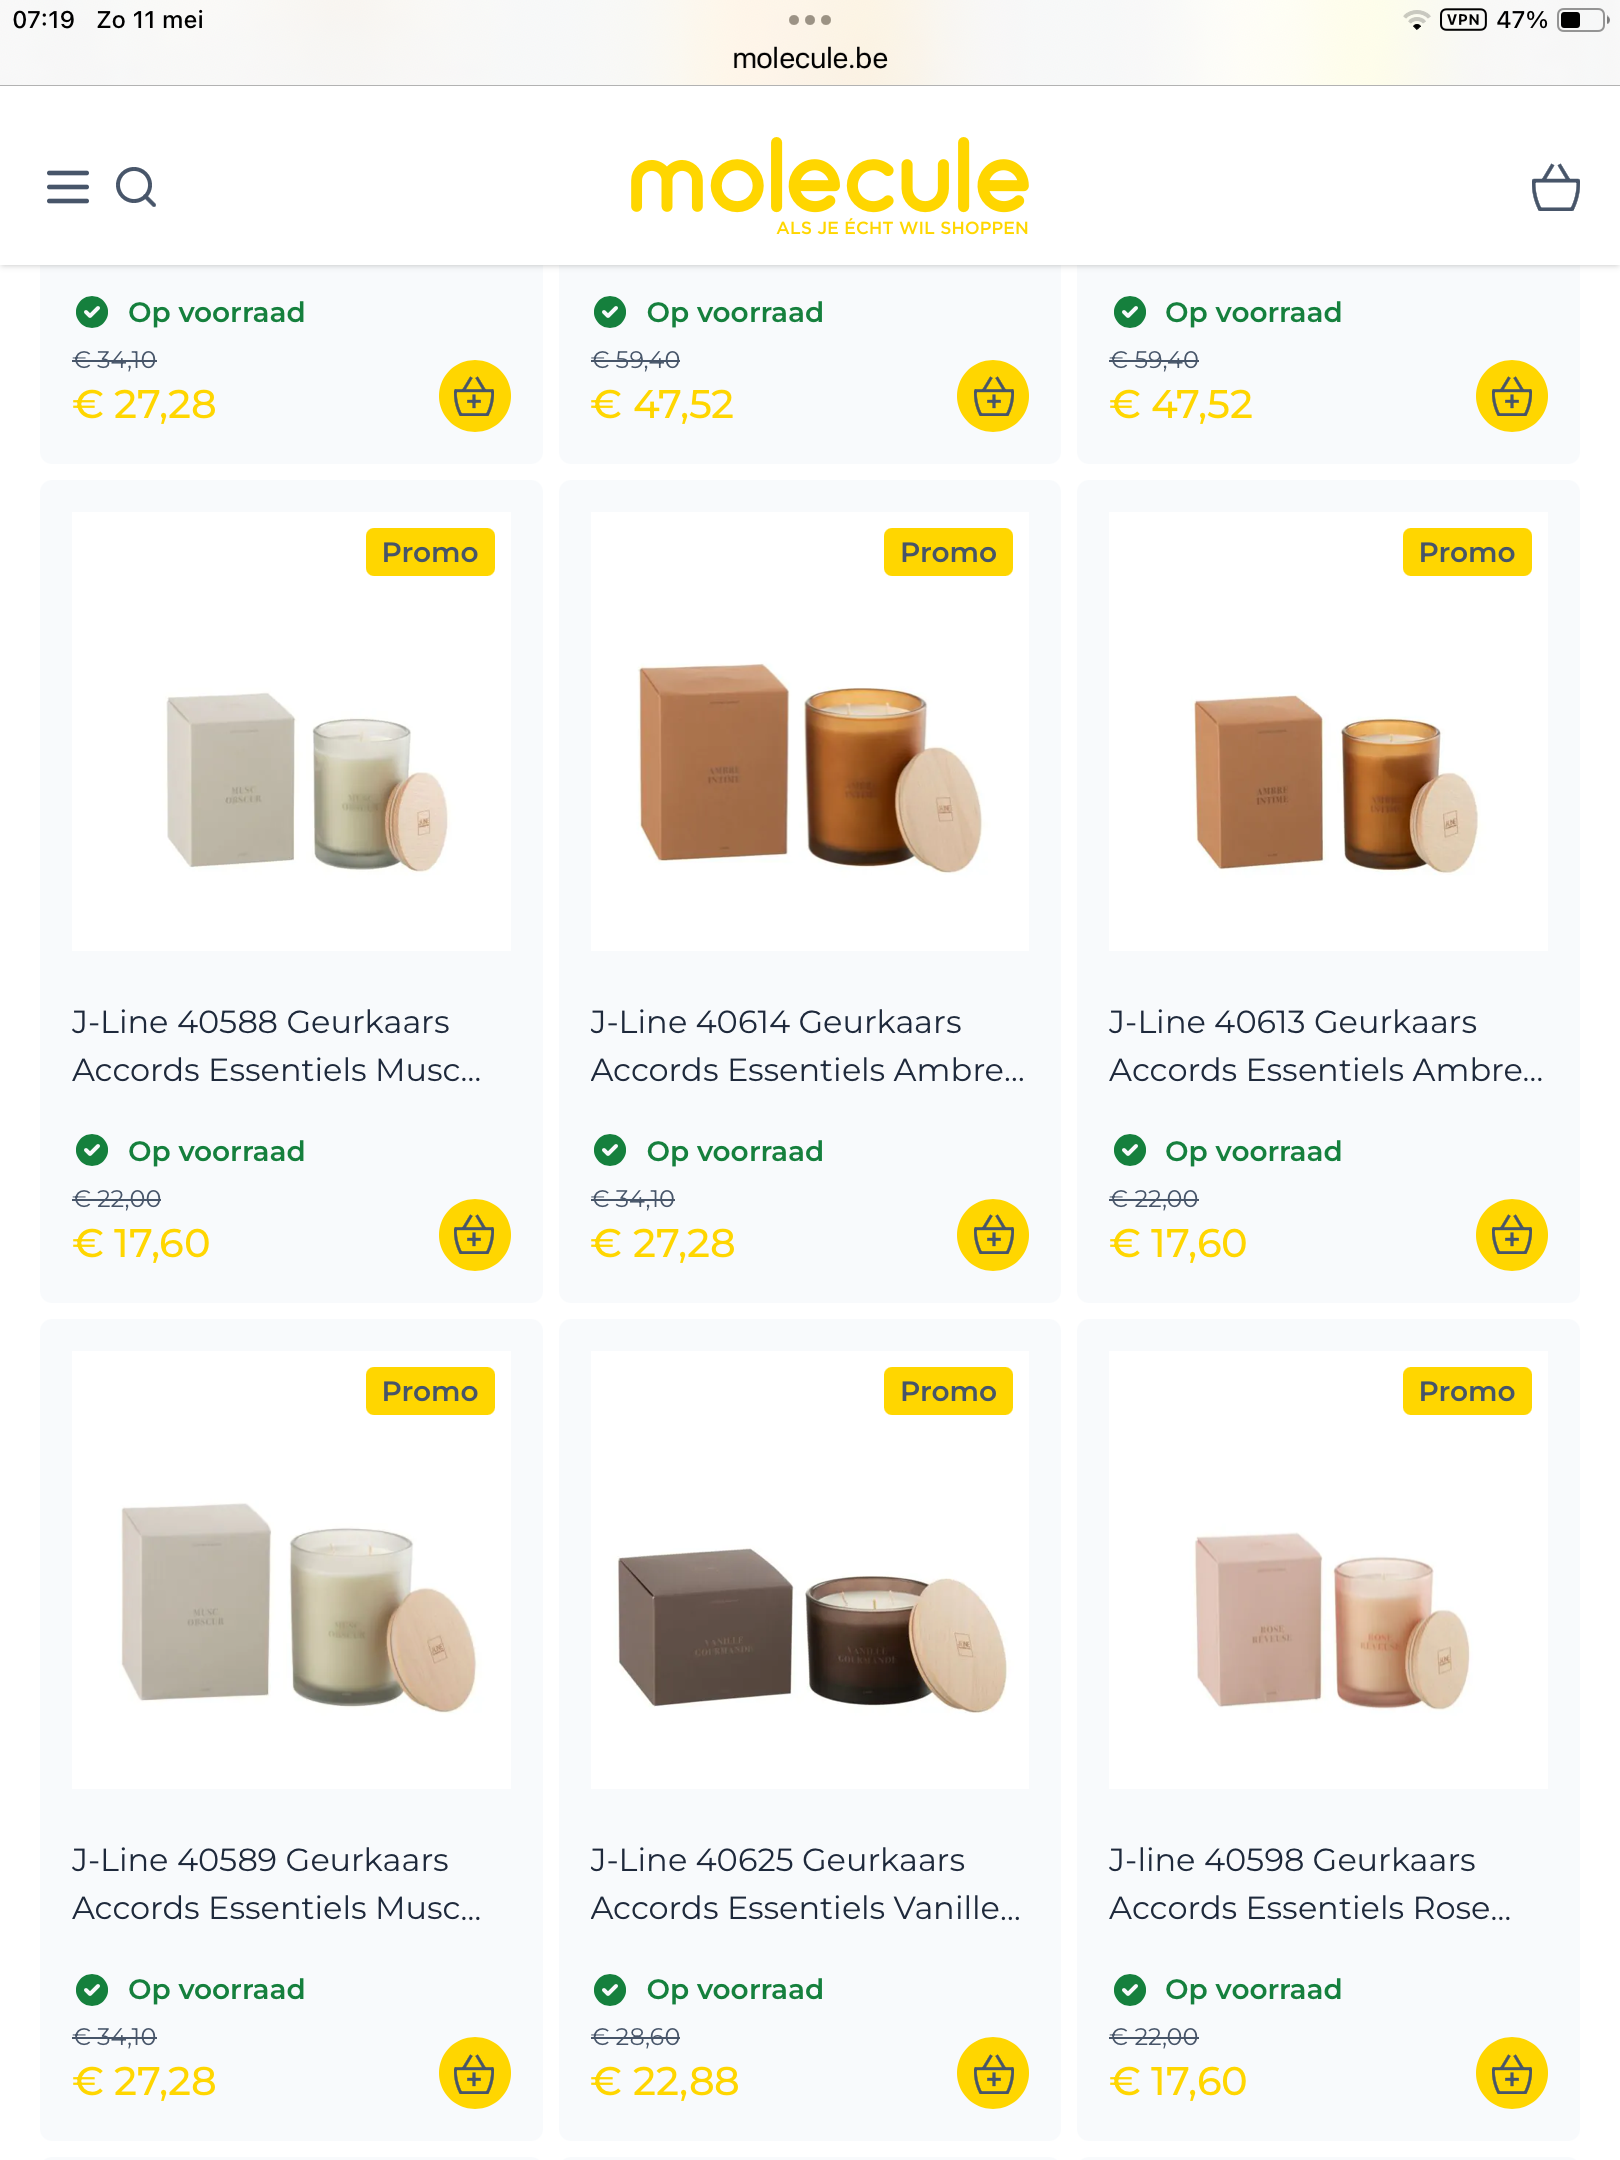Open J-Line 40625 Geurkaars Vanille title link
The height and width of the screenshot is (2160, 1620).
pos(806,1883)
